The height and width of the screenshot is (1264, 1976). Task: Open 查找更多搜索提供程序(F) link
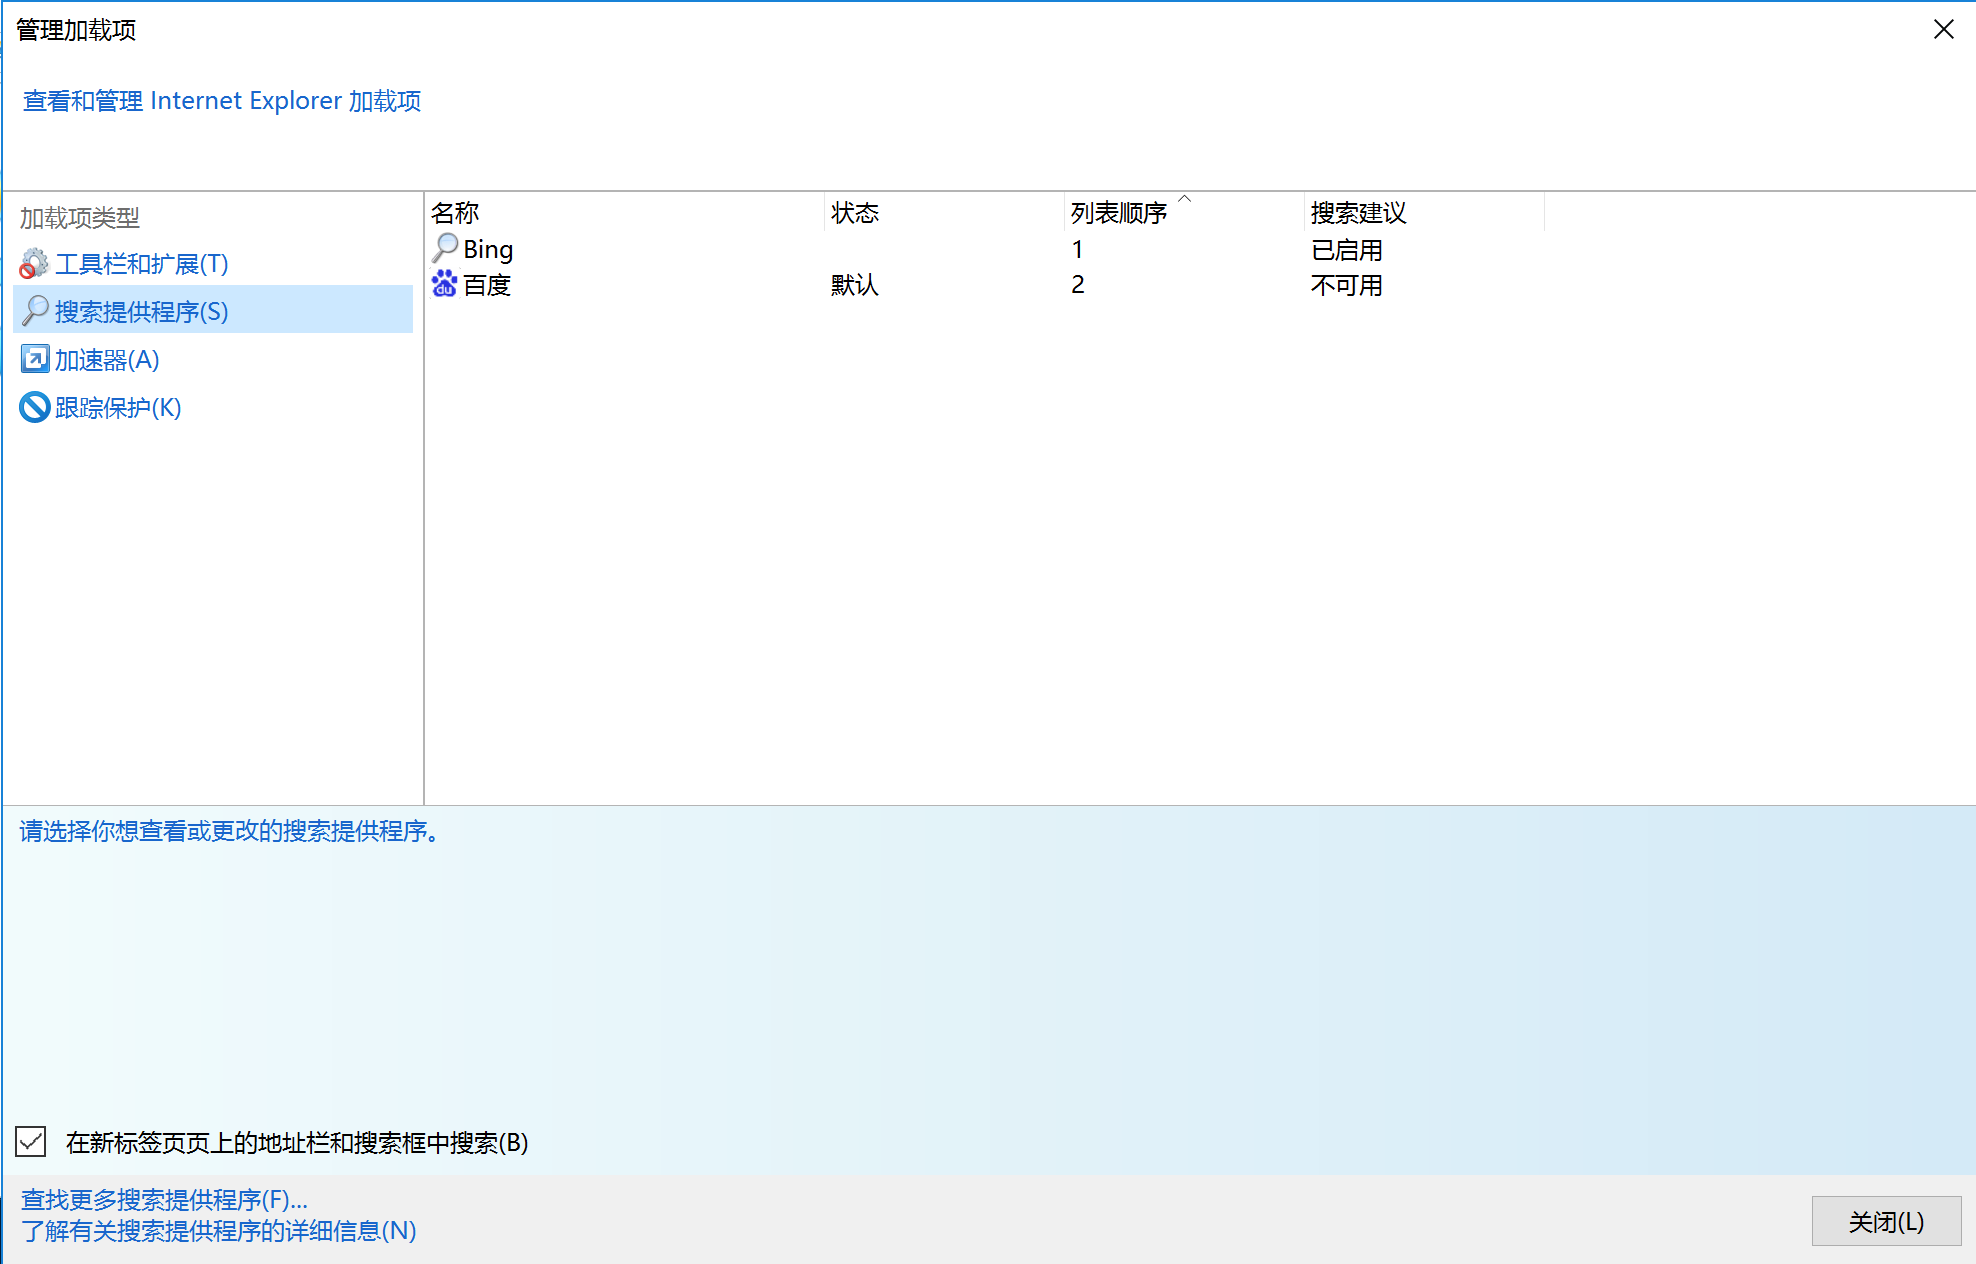coord(164,1199)
